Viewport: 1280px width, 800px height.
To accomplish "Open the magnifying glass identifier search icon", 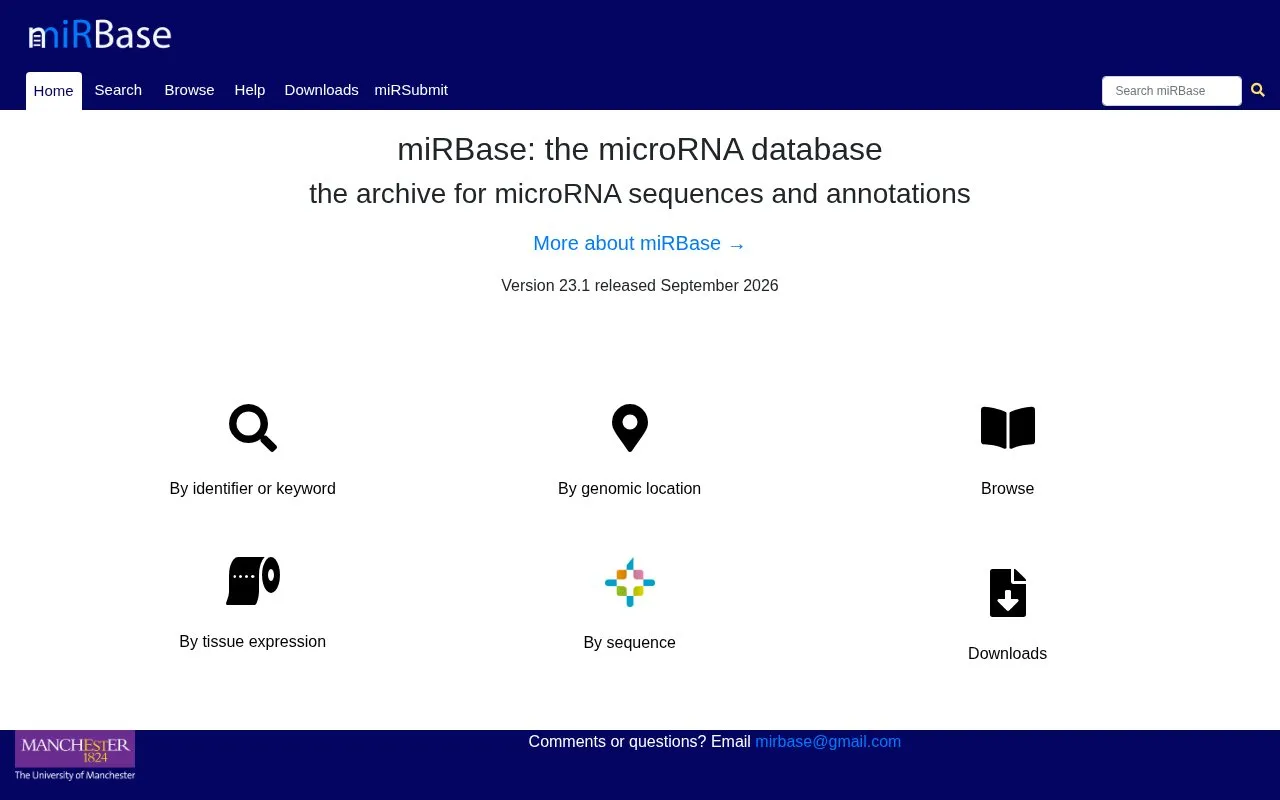I will [253, 428].
